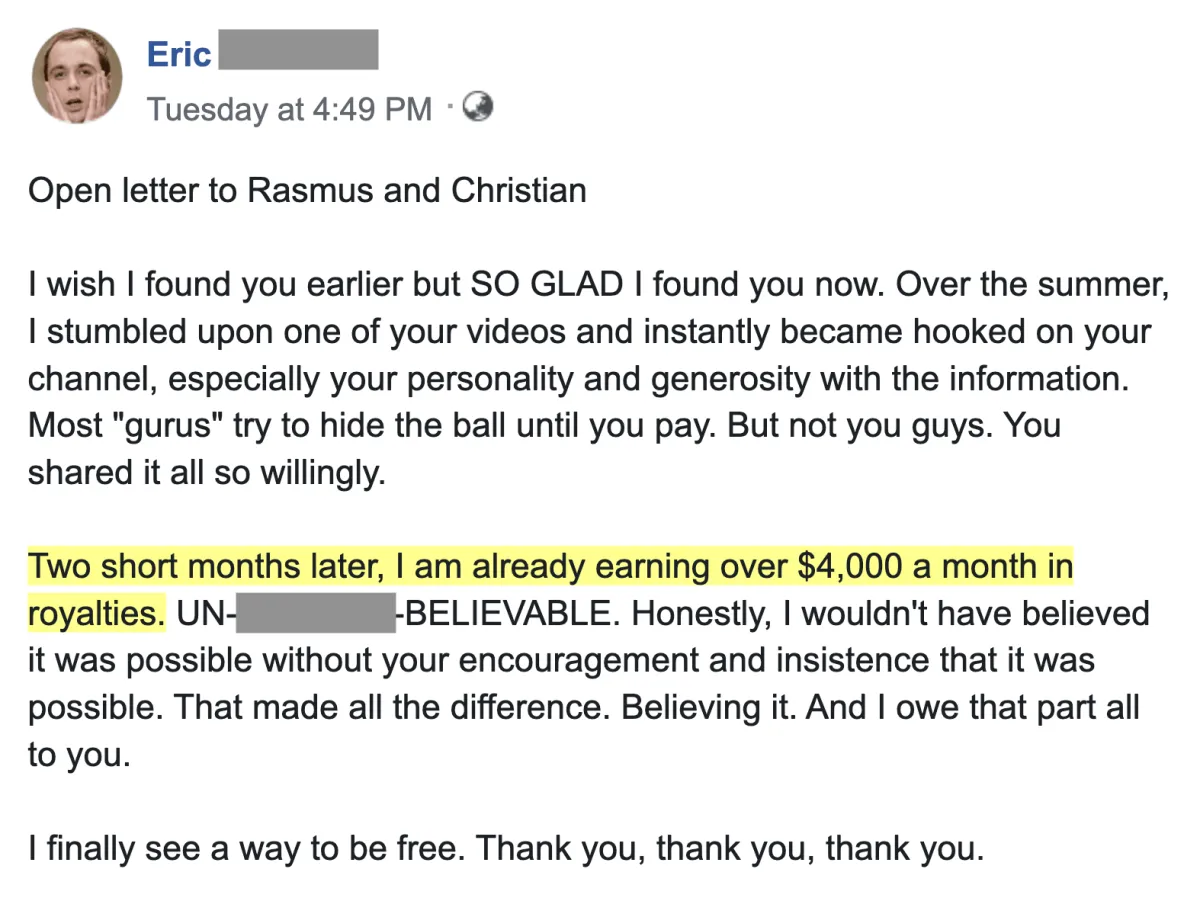This screenshot has width=1200, height=898.
Task: Click the Open letter to Rasmus and Christian line
Action: coord(307,190)
